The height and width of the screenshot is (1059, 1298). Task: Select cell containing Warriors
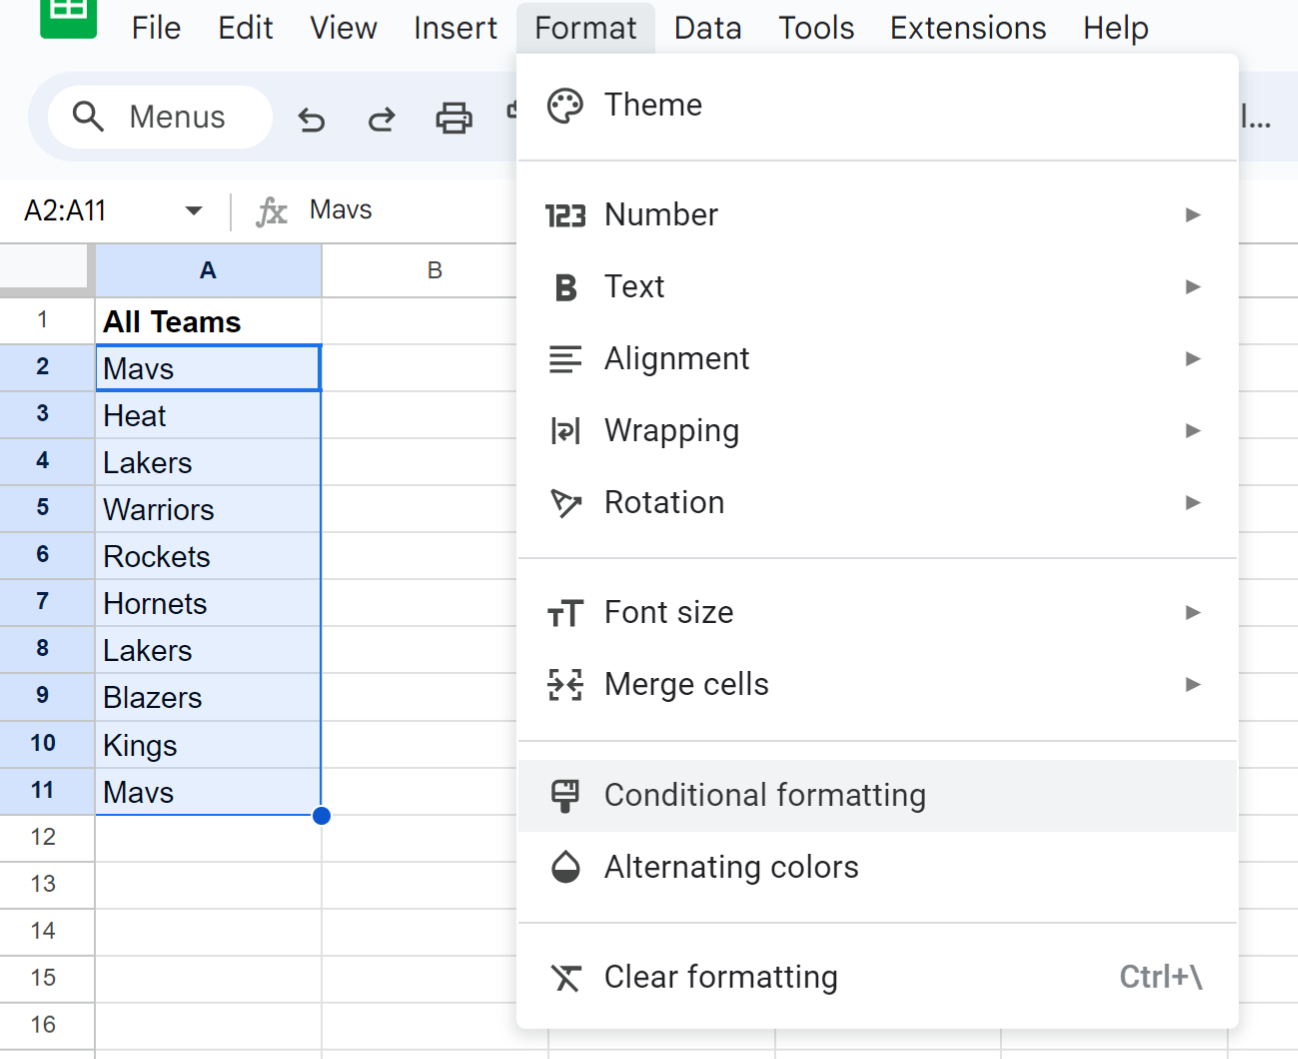pos(208,510)
